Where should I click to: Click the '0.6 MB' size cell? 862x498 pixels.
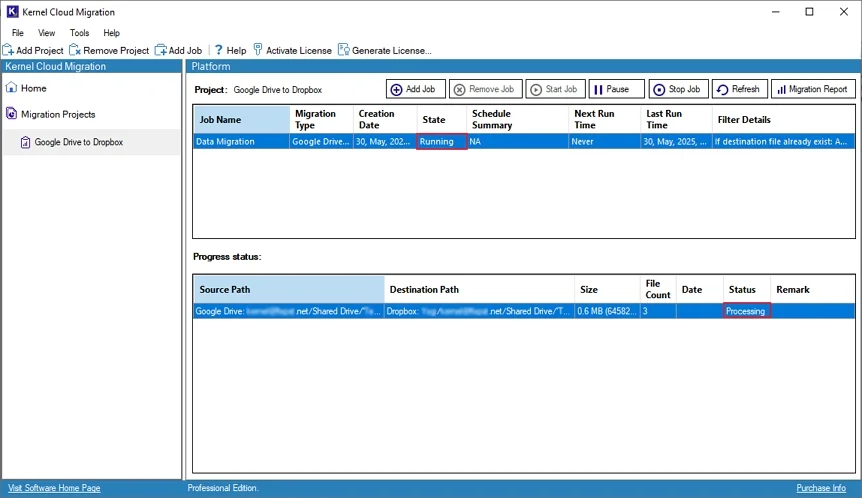pos(607,311)
